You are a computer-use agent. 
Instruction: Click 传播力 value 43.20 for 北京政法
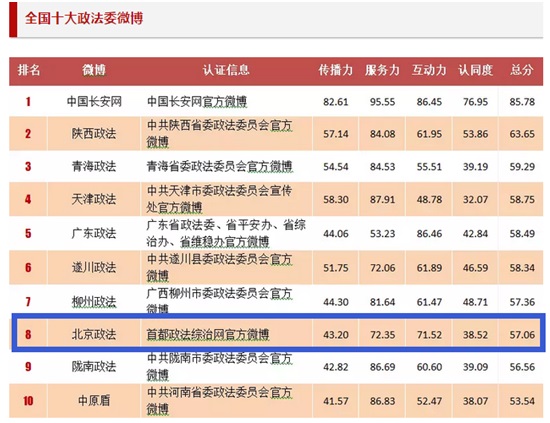336,335
